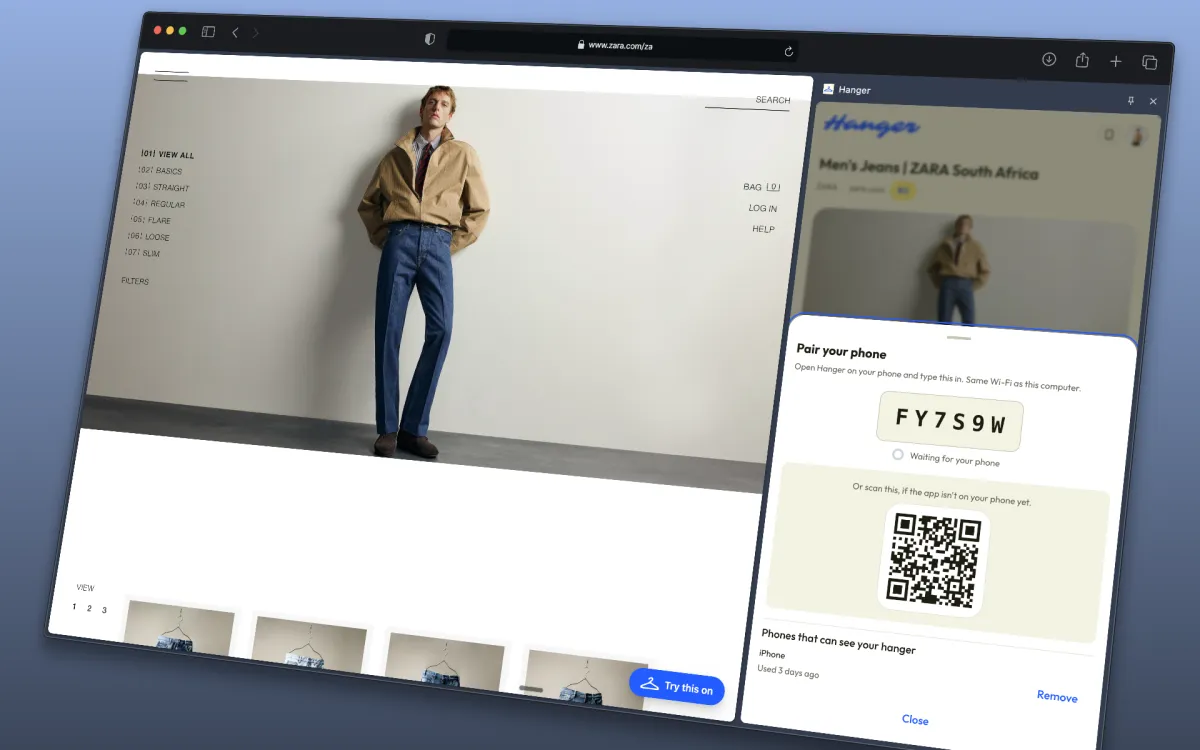Focus the www.zara.com/za address bar
This screenshot has height=750, width=1200.
coord(621,45)
